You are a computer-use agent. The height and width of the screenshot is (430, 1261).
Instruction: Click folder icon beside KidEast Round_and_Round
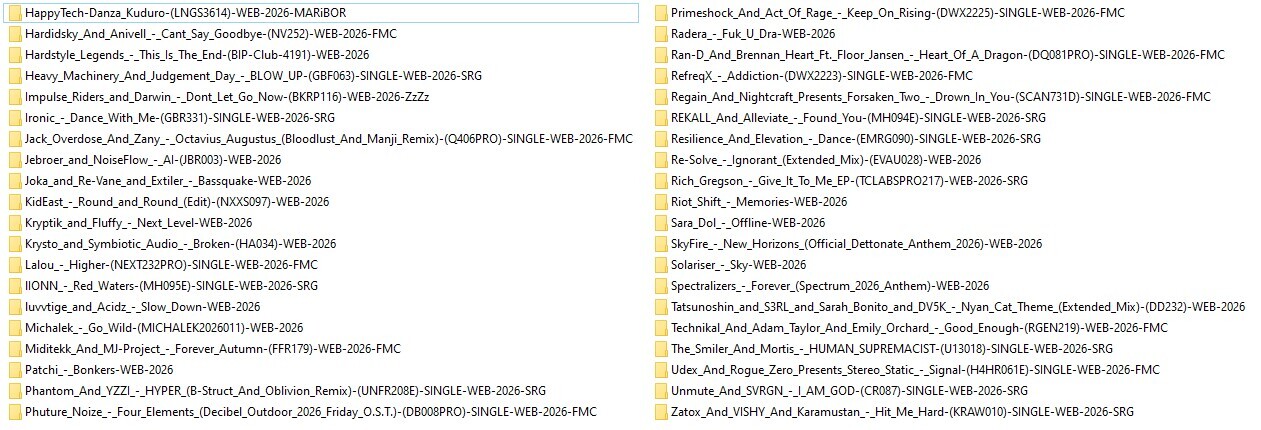[14, 202]
